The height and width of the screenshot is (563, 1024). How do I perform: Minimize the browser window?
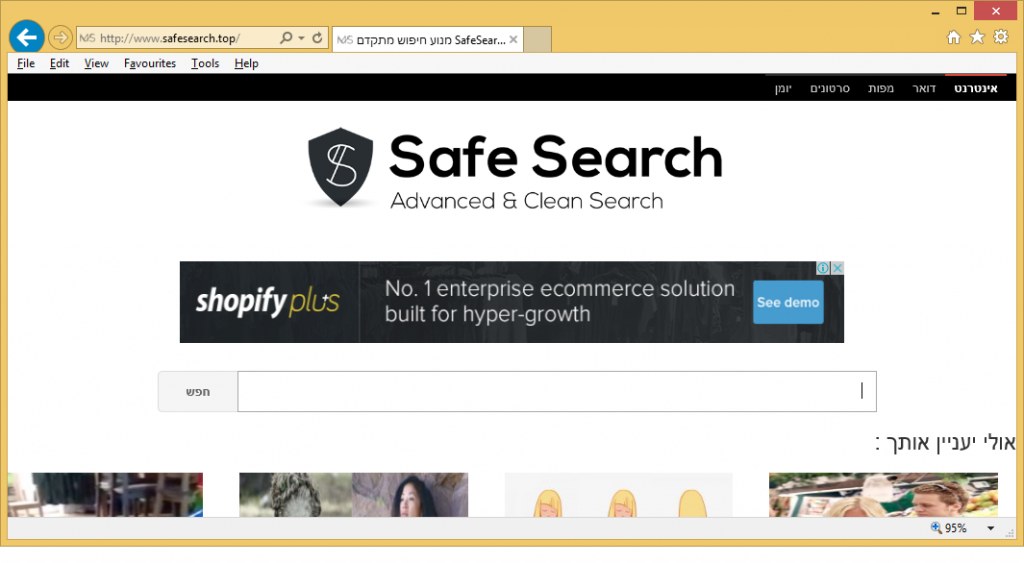tap(935, 12)
